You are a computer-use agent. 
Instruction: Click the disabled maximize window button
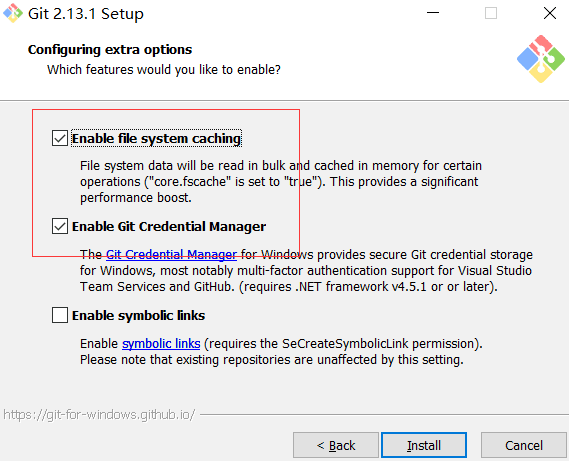point(491,13)
